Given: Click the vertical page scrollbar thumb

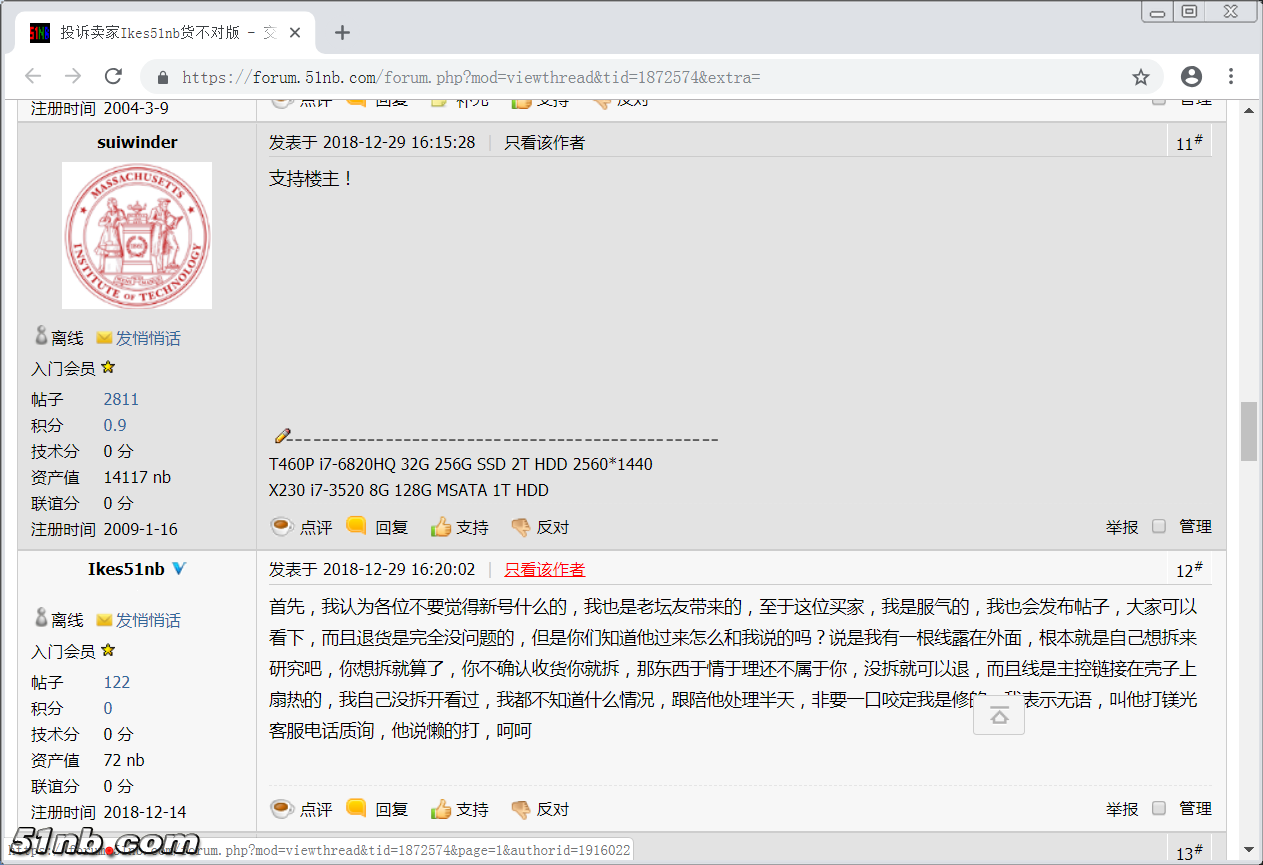Looking at the screenshot, I should pyautogui.click(x=1249, y=431).
